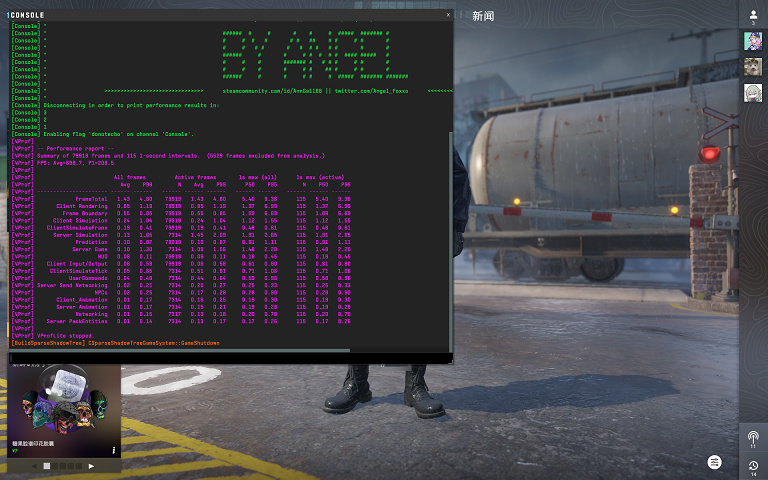Click the Client Simulation row label
This screenshot has height=480, width=768.
pos(80,221)
